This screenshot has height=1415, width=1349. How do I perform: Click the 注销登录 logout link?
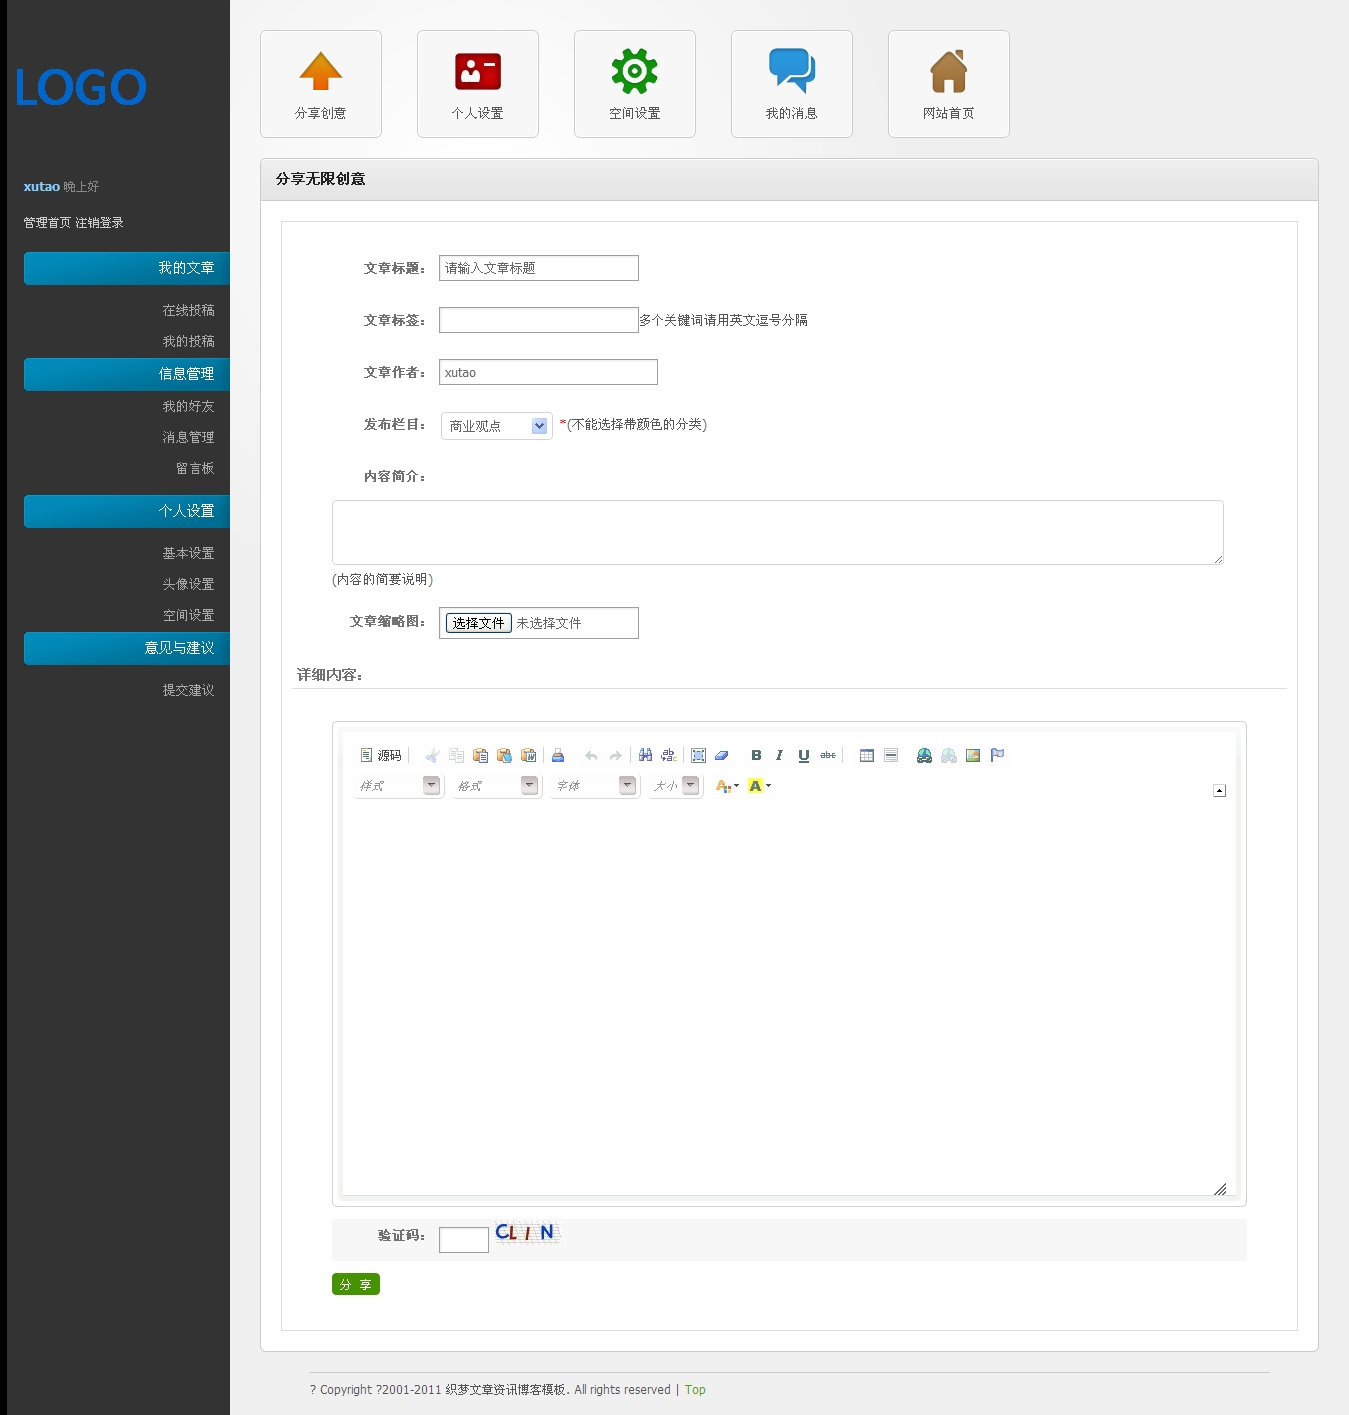point(99,223)
